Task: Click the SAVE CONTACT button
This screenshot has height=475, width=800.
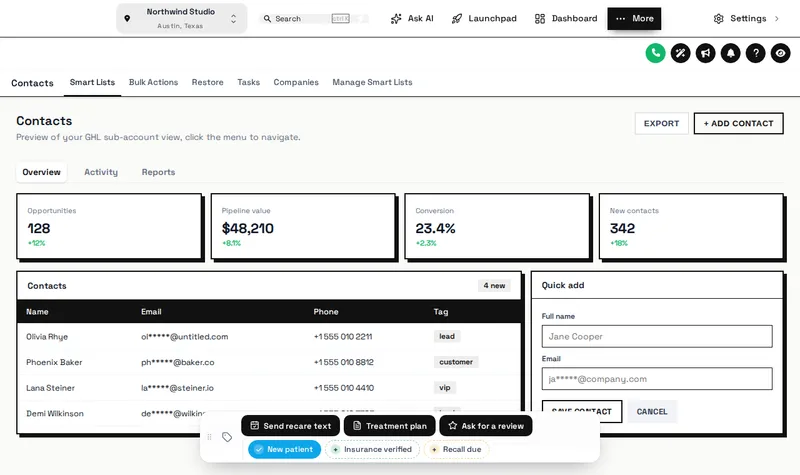Action: pos(582,411)
